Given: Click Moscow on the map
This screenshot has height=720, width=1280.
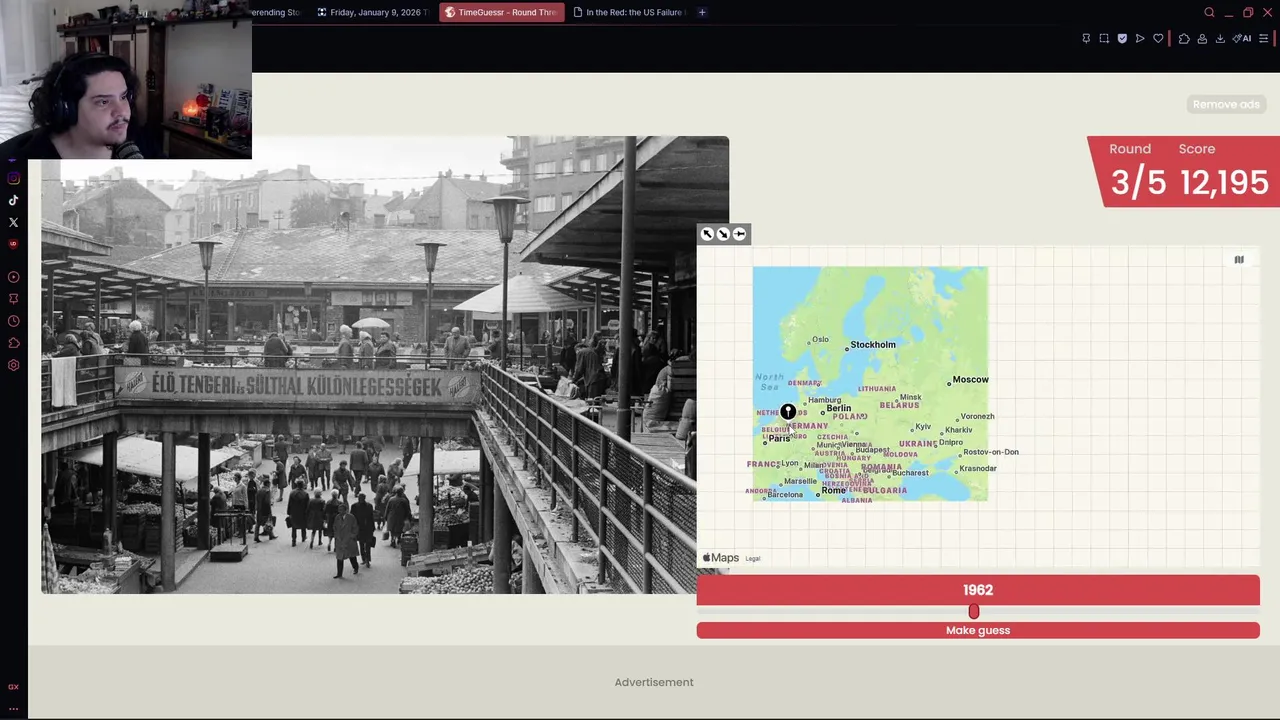Looking at the screenshot, I should point(970,379).
